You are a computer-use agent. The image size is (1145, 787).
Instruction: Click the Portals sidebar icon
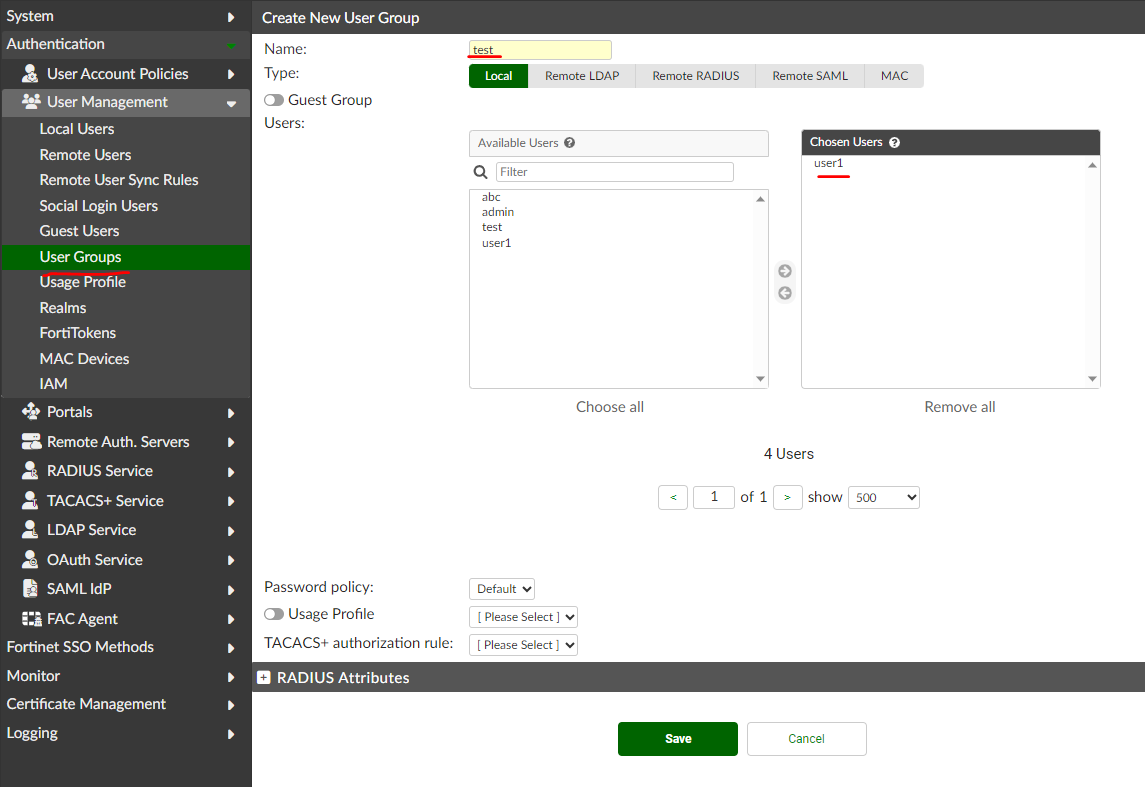pyautogui.click(x=31, y=412)
